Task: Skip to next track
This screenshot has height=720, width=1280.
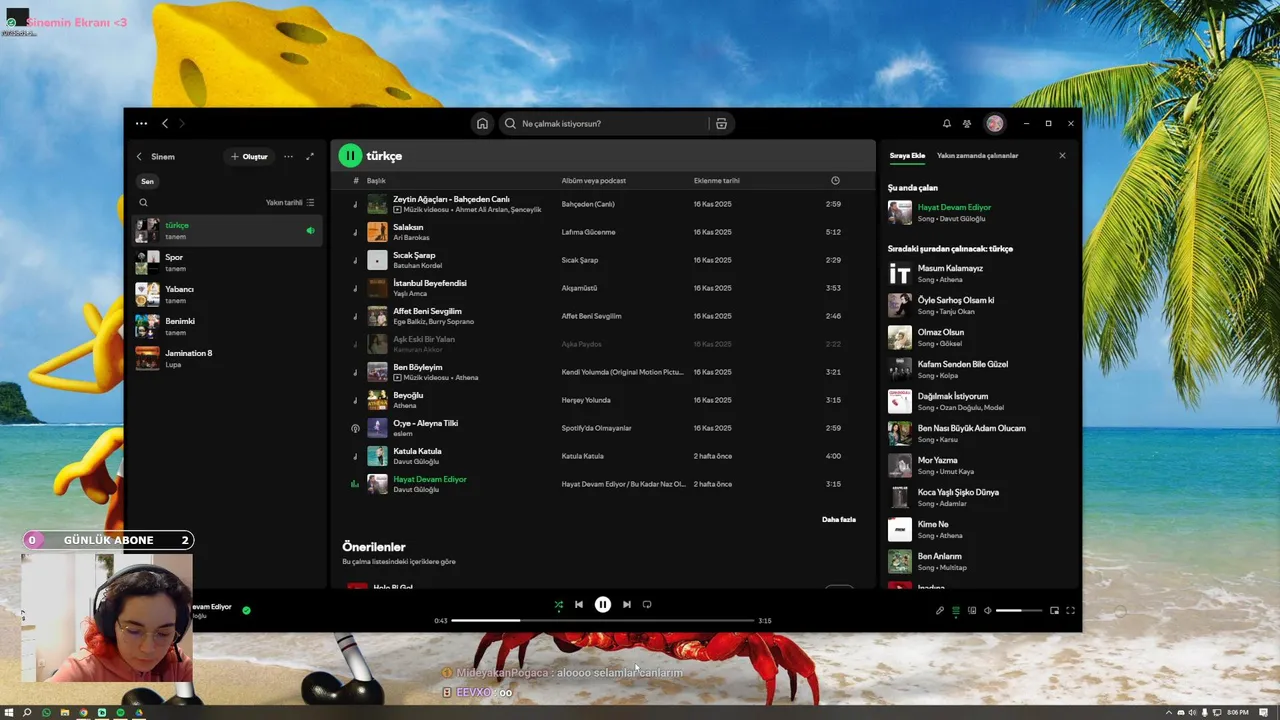Action: click(x=627, y=604)
